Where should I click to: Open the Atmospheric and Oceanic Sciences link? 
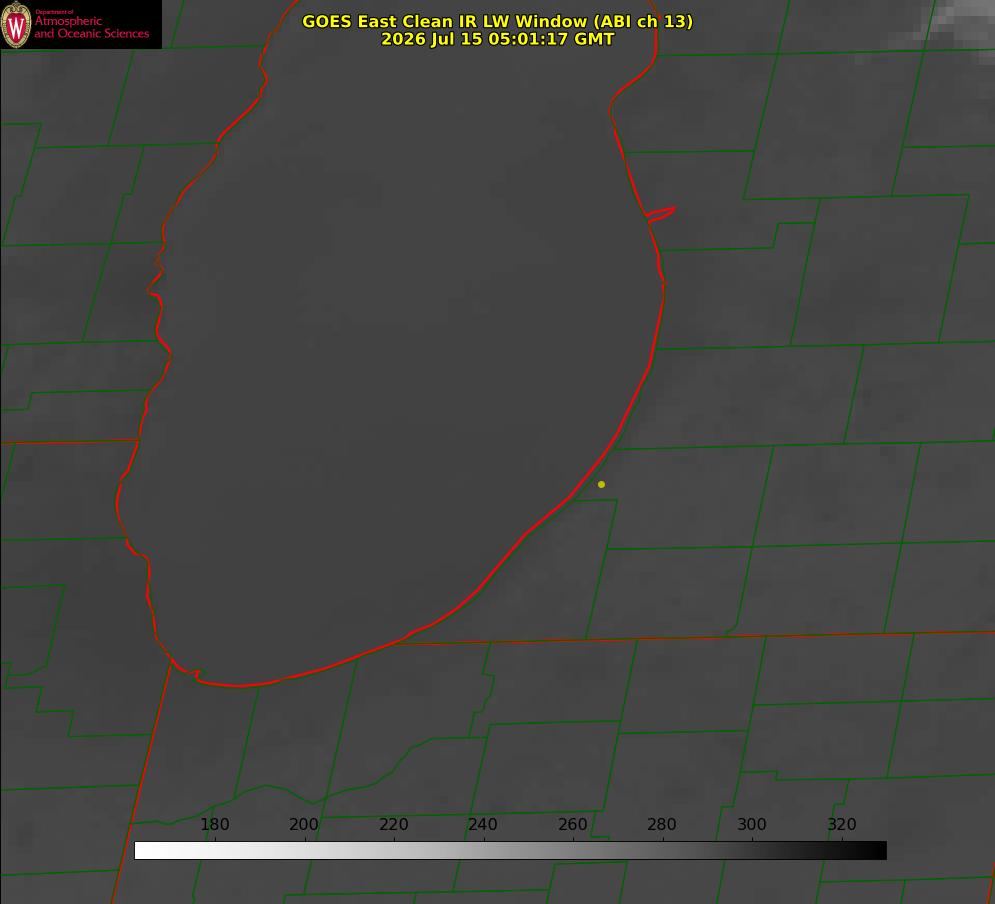click(91, 27)
